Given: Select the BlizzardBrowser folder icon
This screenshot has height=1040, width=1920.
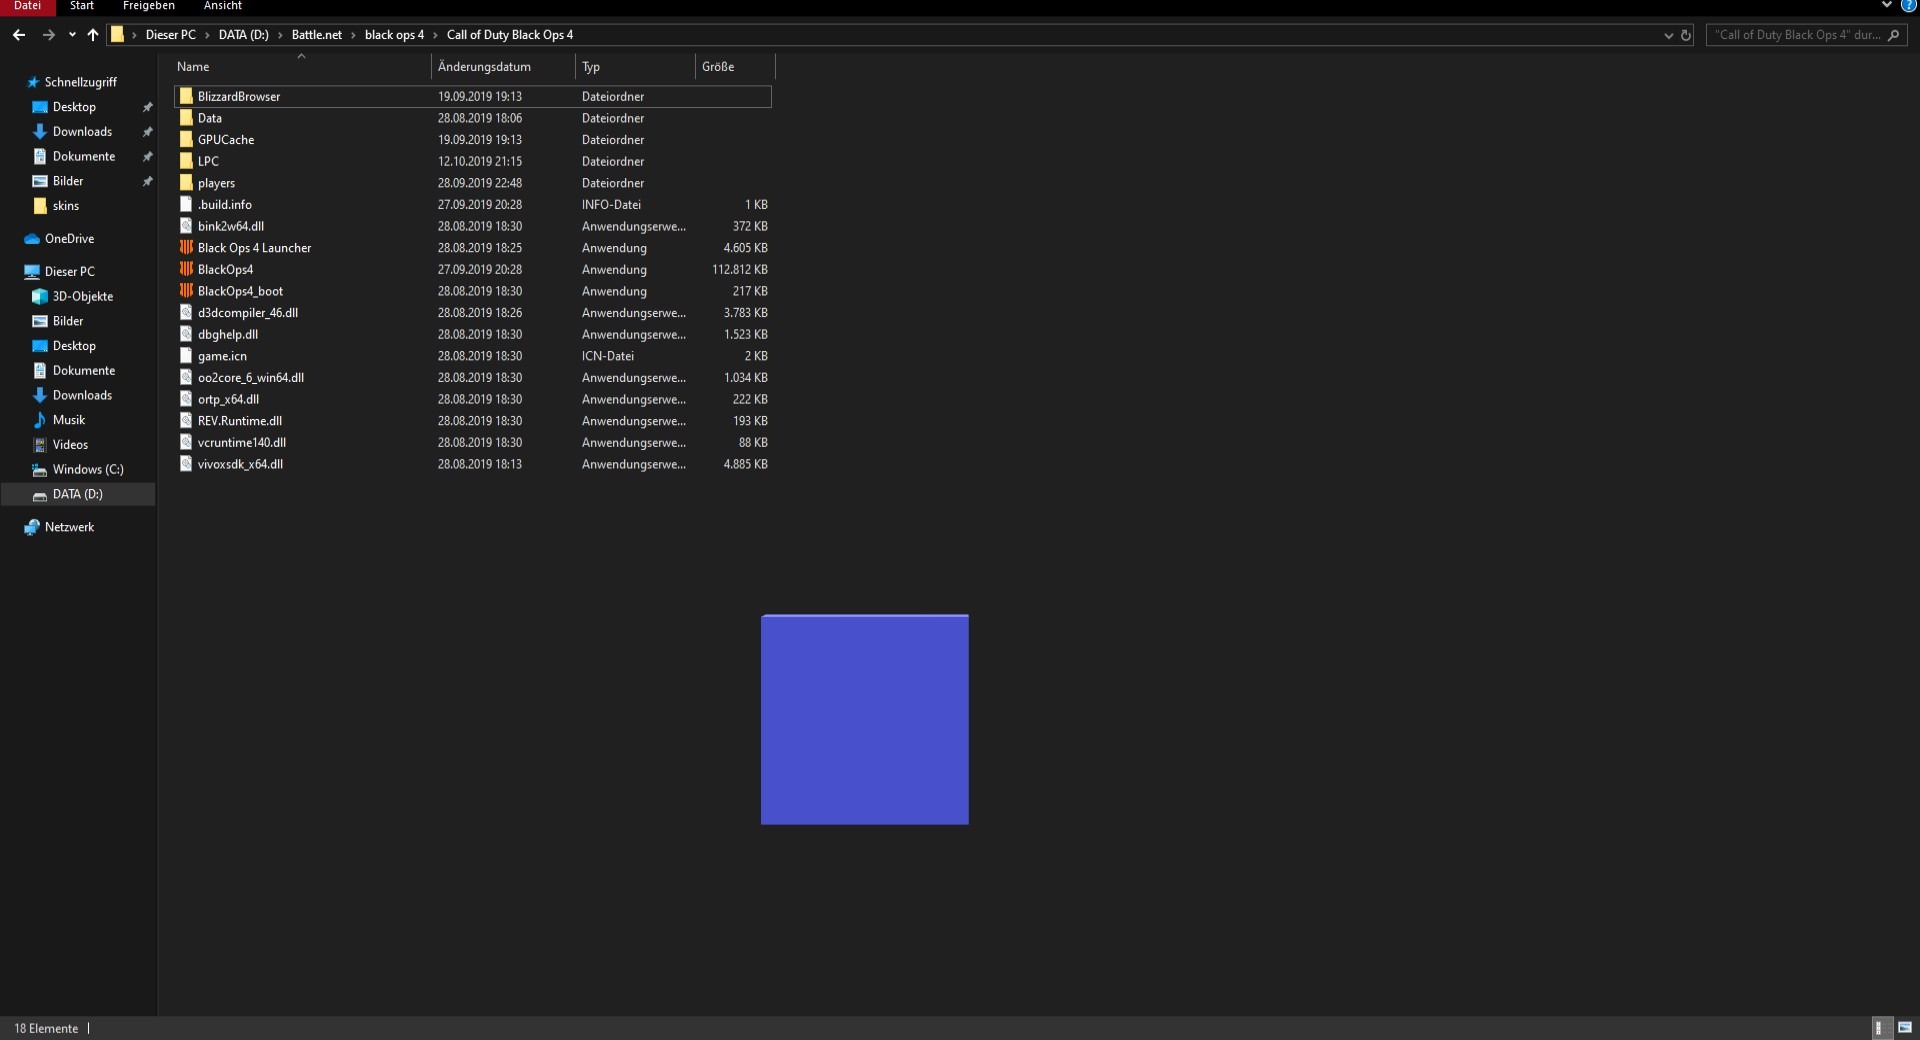Looking at the screenshot, I should point(186,97).
